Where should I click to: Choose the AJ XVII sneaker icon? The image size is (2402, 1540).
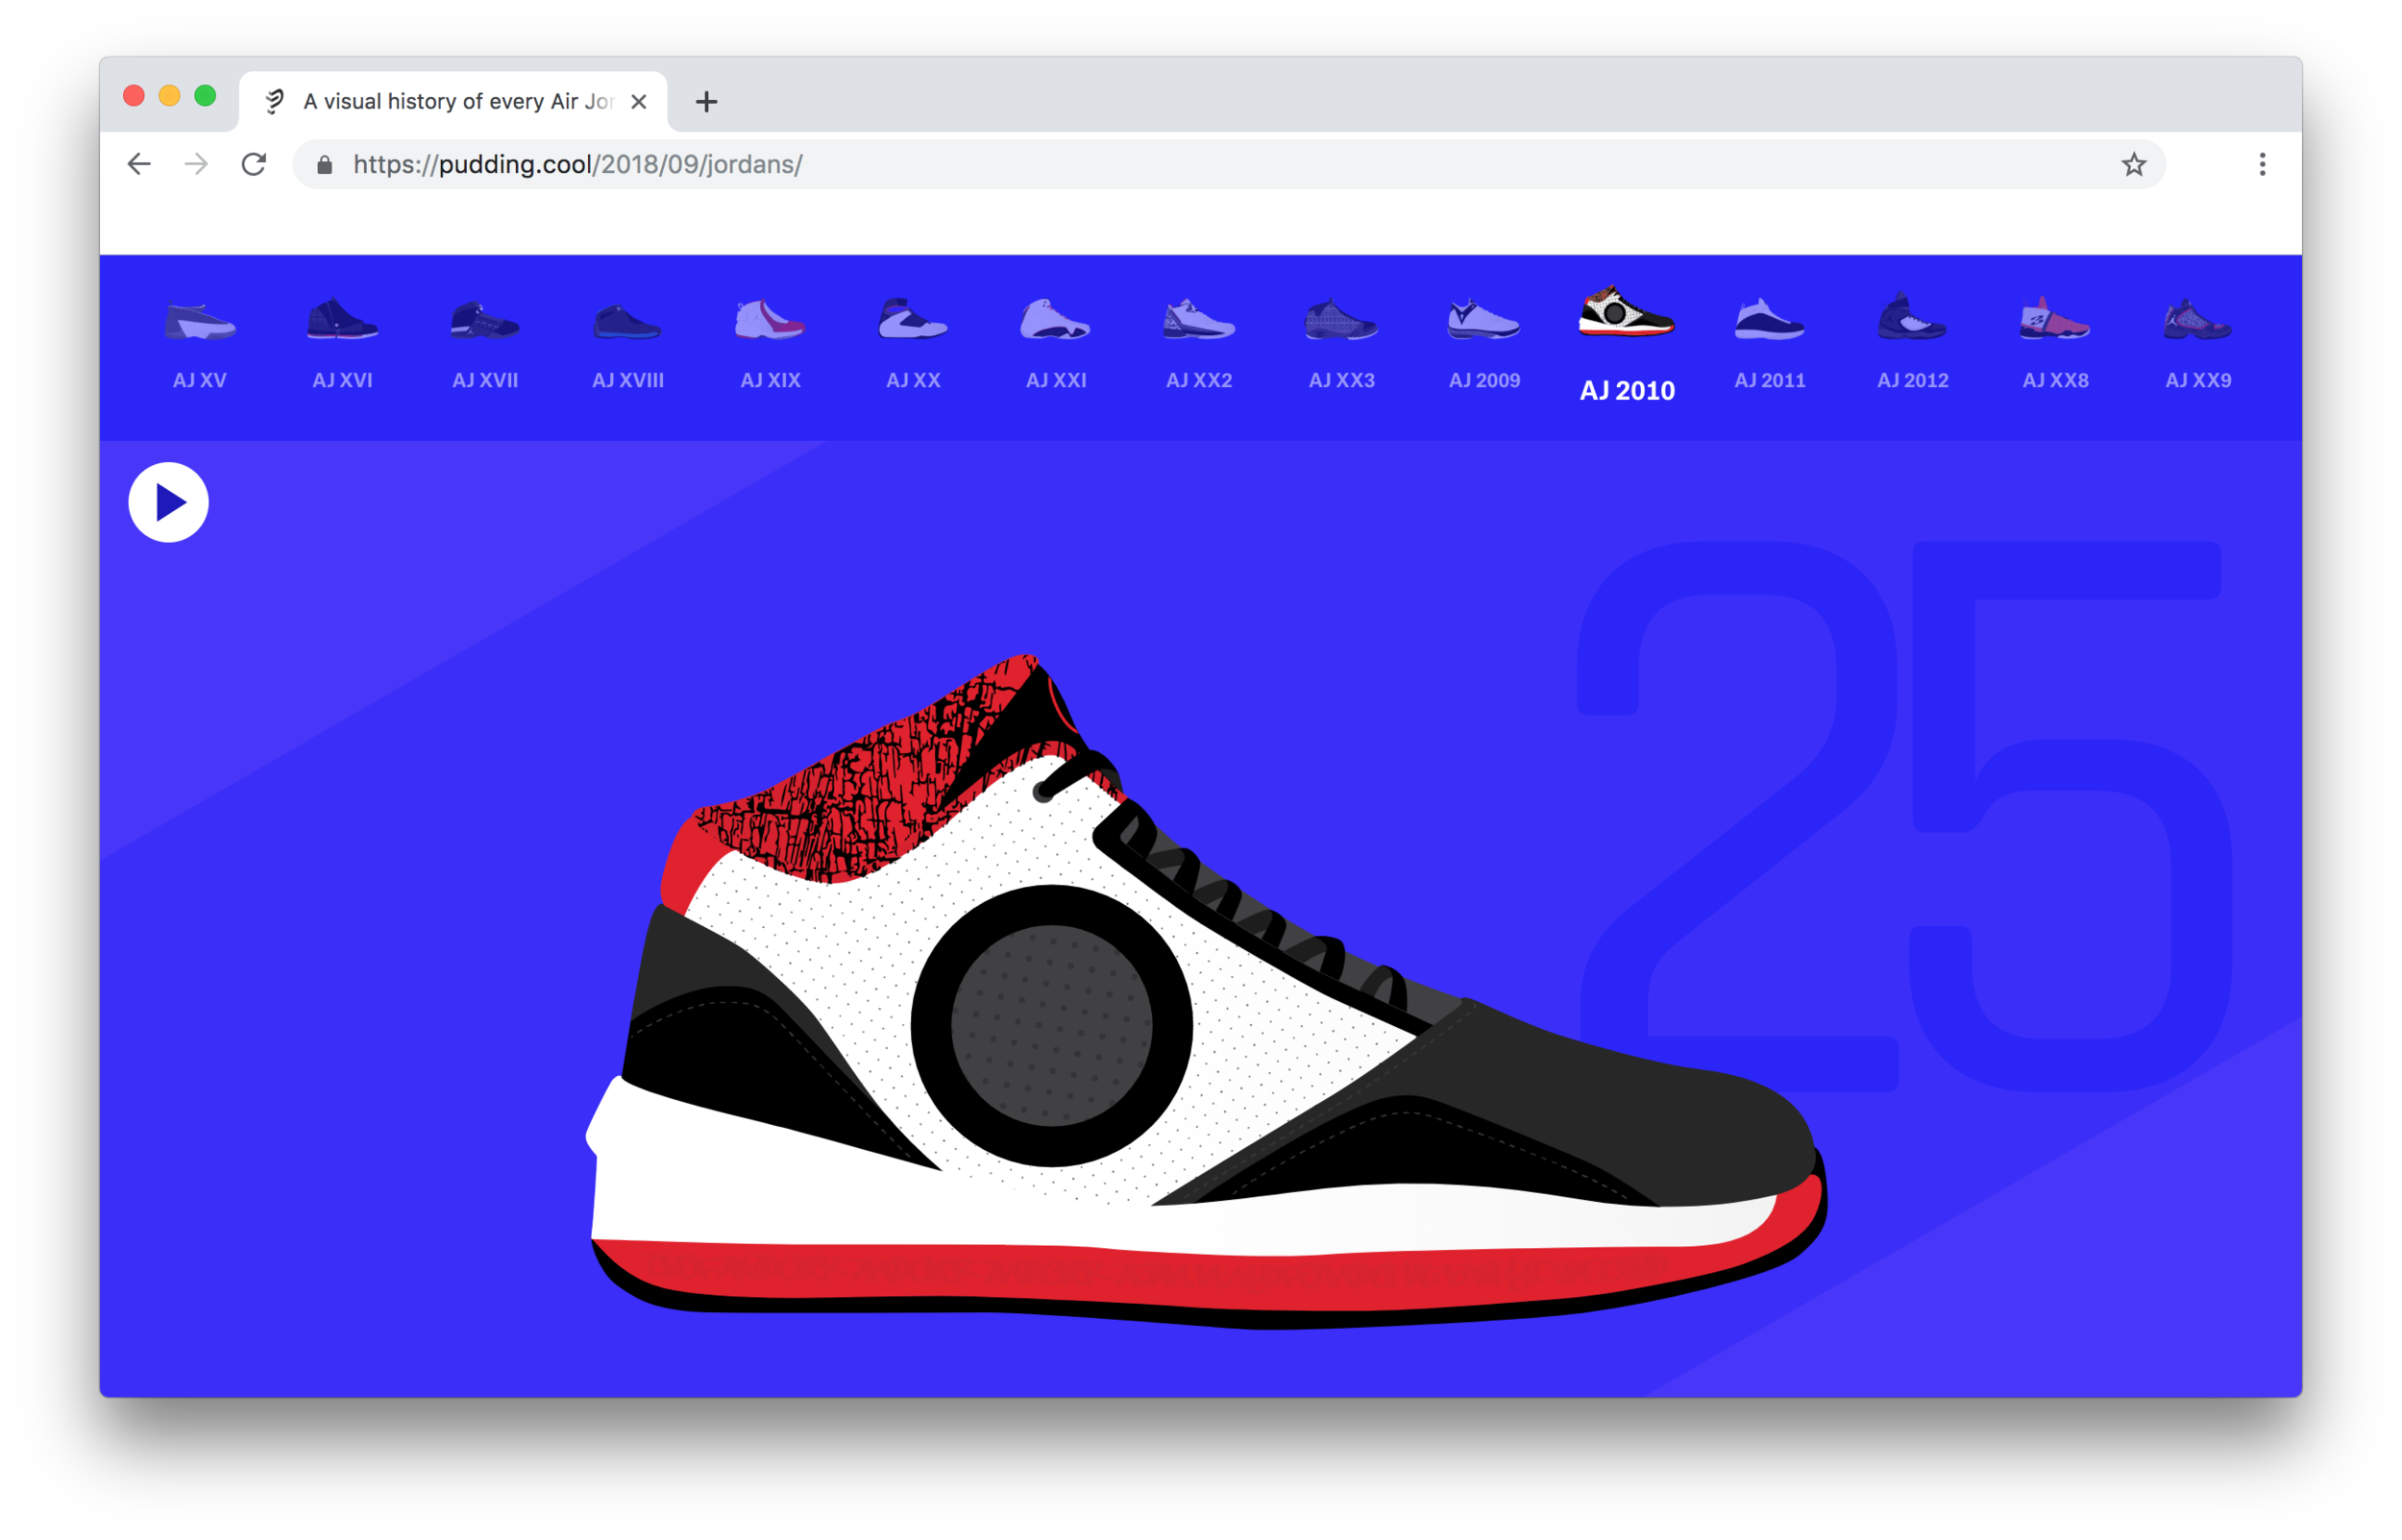point(485,320)
